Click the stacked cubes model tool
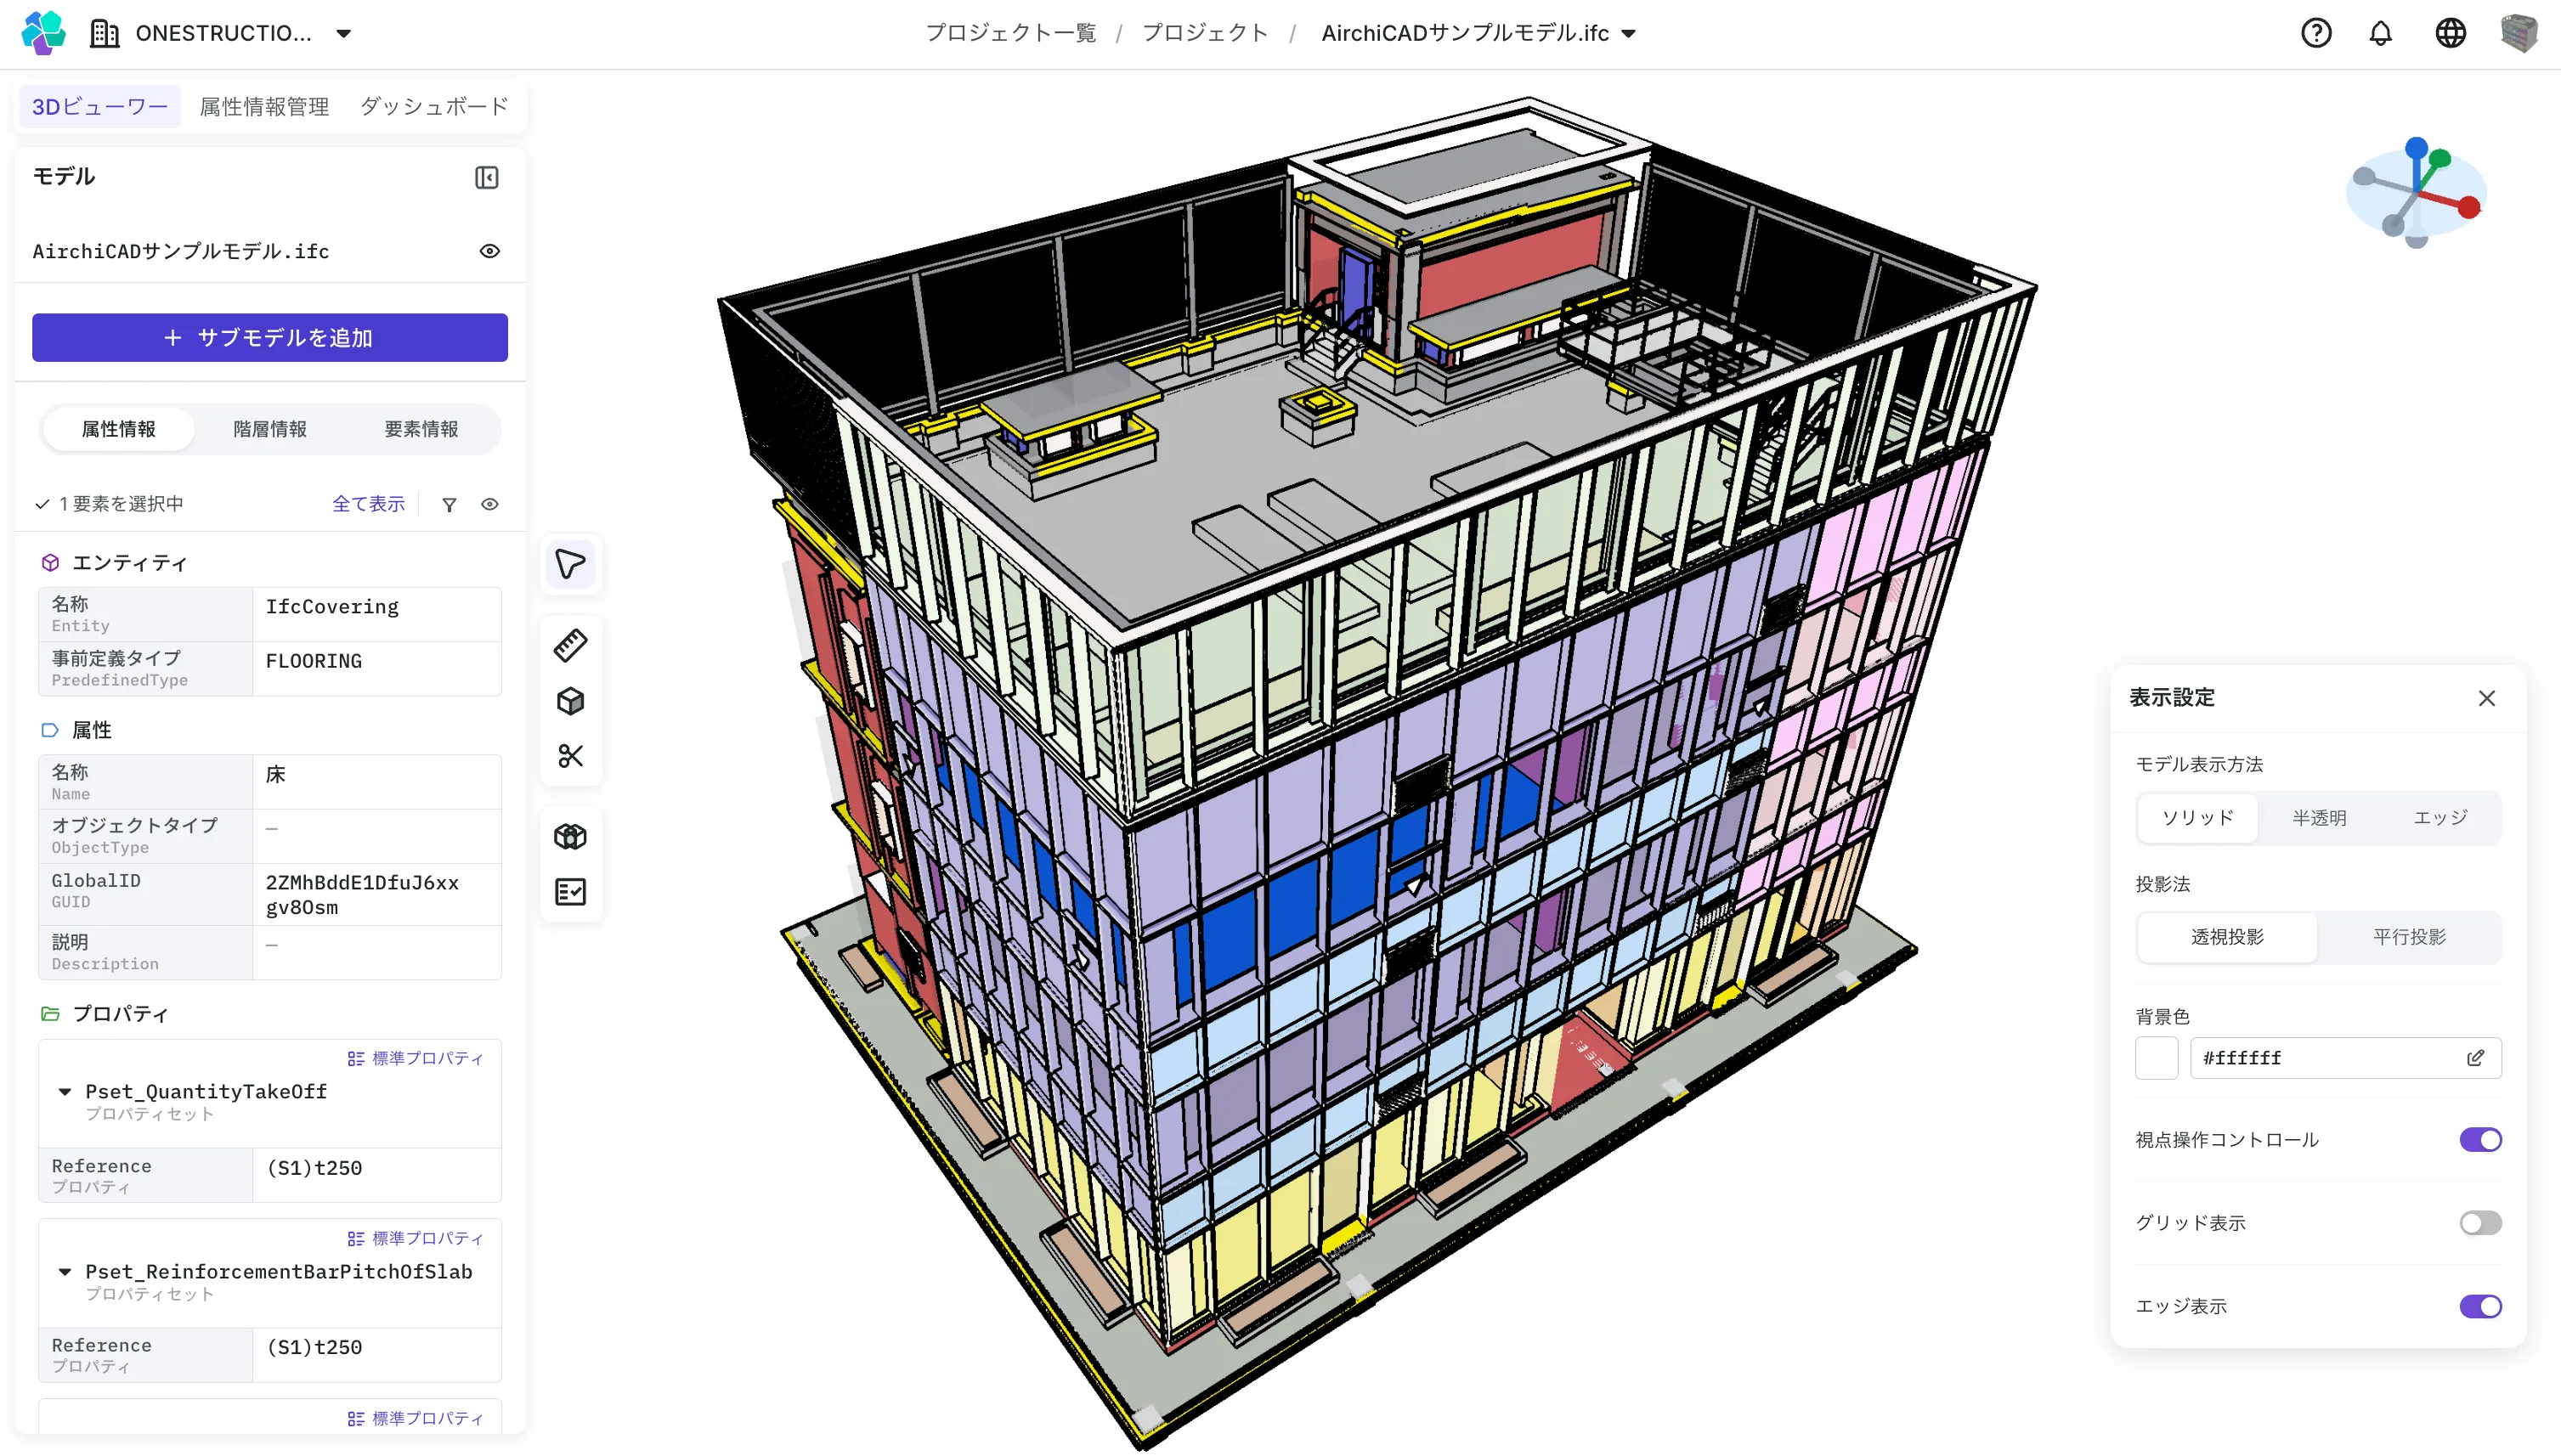 click(x=570, y=837)
